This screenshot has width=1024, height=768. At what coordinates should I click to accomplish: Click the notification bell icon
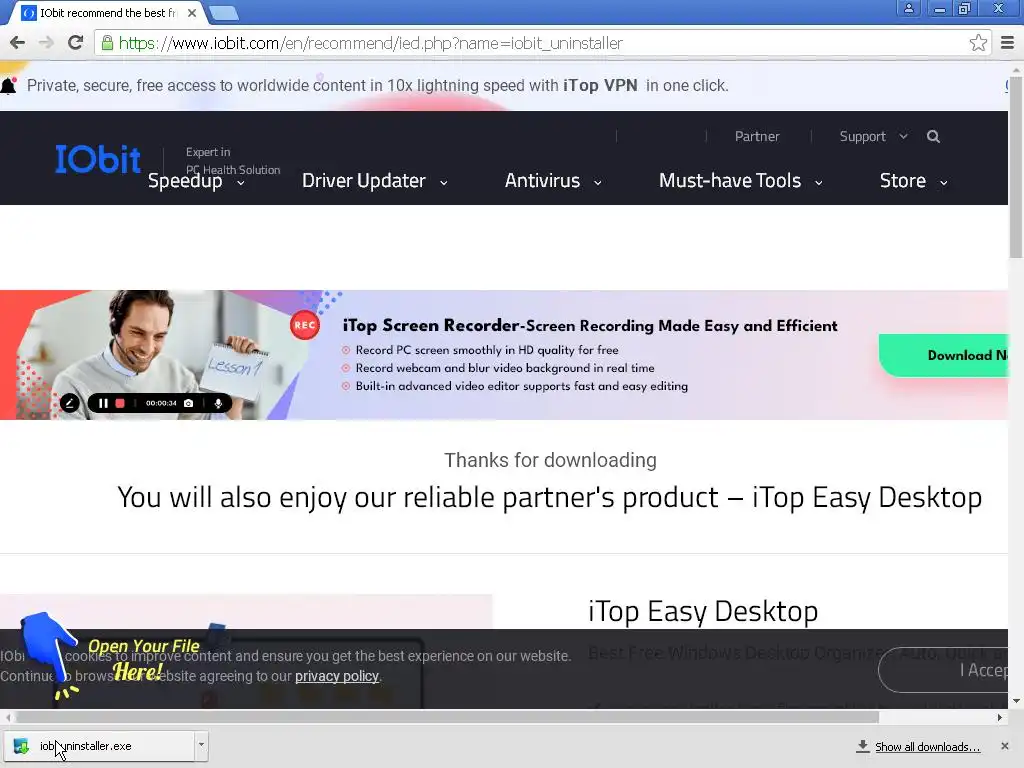tap(8, 86)
